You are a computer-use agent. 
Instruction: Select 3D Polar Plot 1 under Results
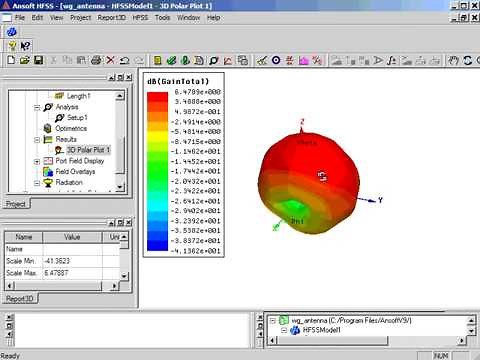click(88, 150)
